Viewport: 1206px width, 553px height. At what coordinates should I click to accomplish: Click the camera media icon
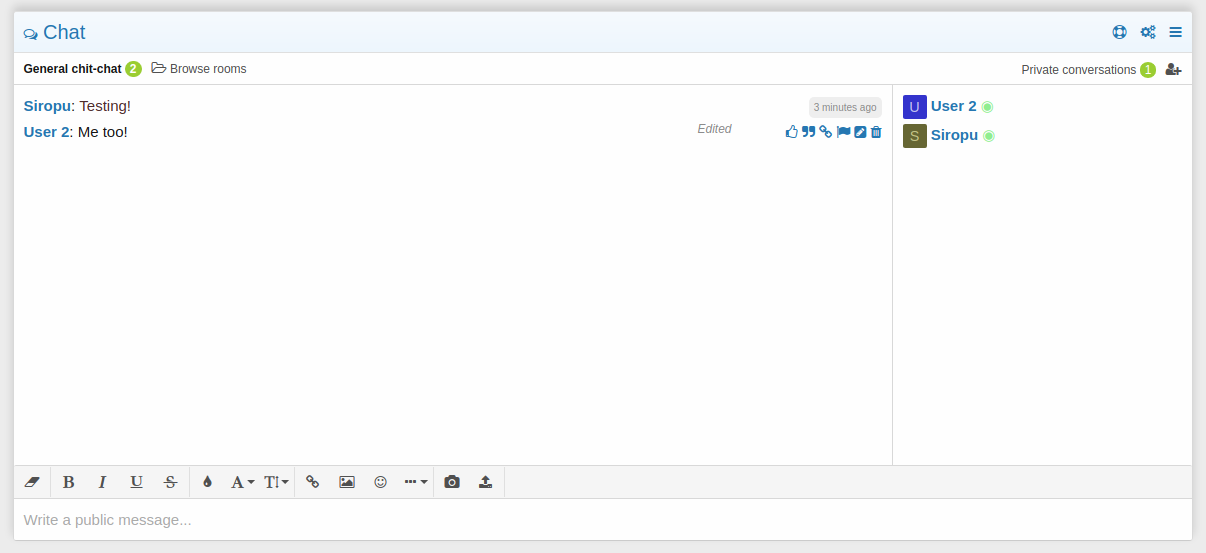452,482
